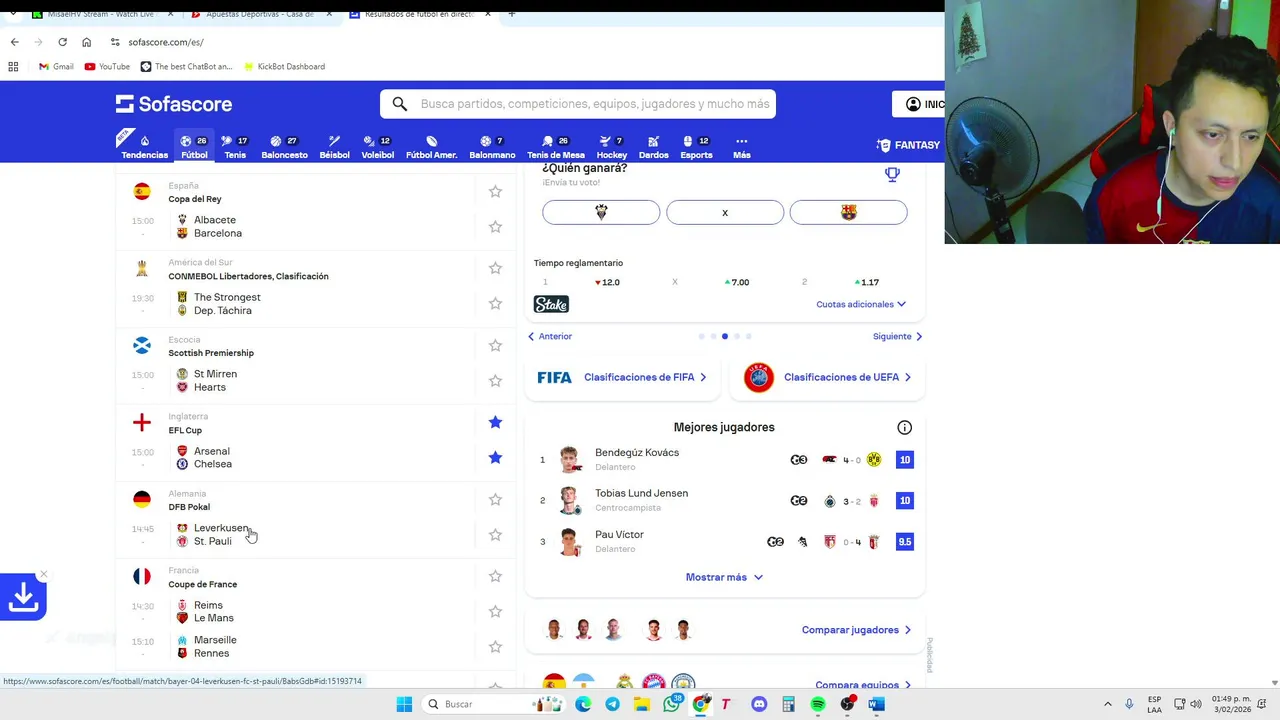Vote X for a draw
Screen dimensions: 1280x720
(725, 212)
